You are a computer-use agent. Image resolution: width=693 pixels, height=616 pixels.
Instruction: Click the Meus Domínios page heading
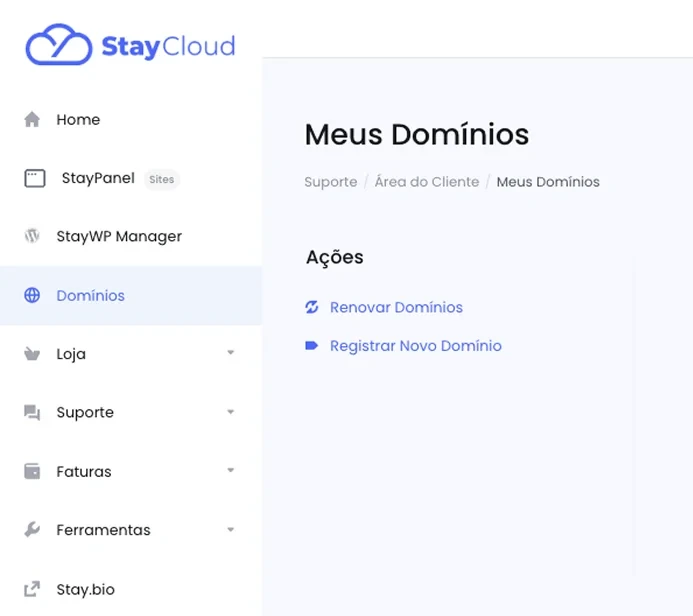[x=417, y=134]
